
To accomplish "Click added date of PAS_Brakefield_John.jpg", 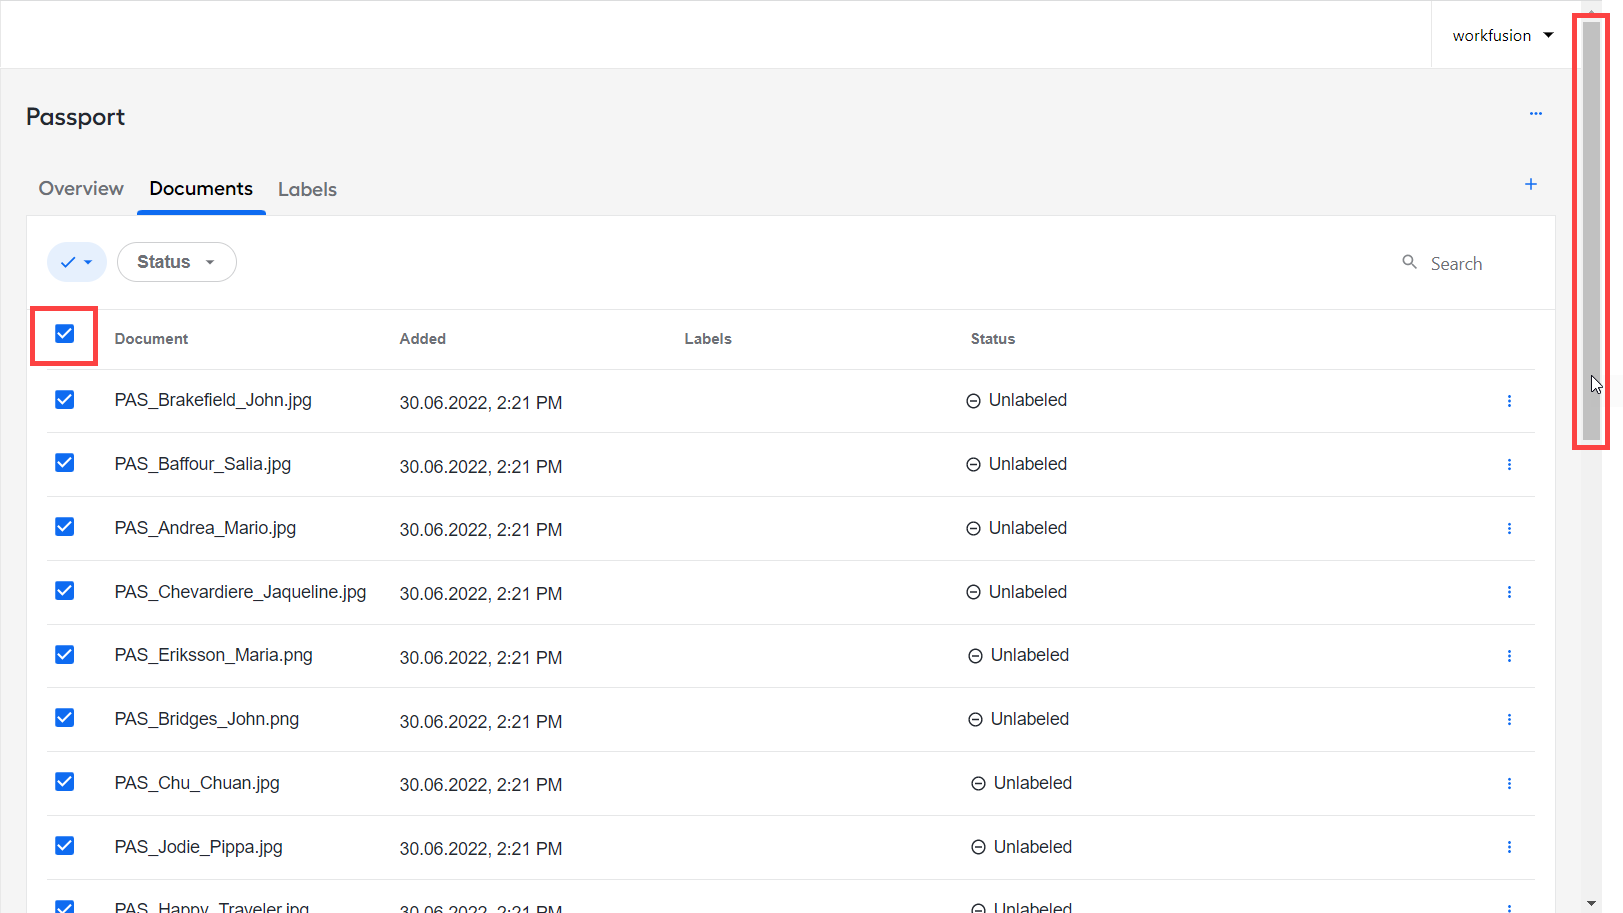I will click(x=481, y=403).
